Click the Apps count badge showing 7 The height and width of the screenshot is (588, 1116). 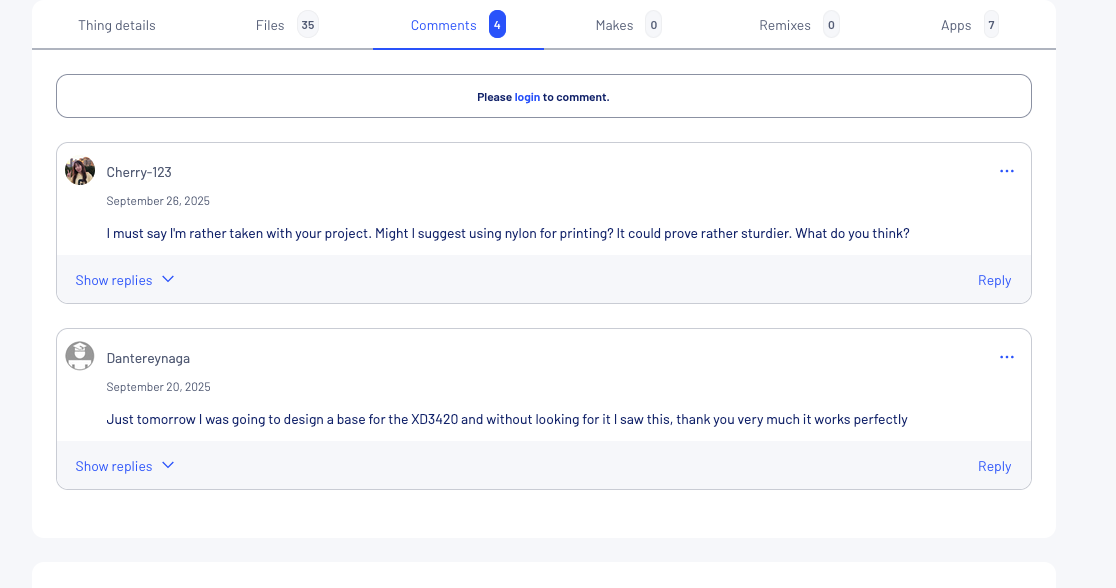pos(991,25)
